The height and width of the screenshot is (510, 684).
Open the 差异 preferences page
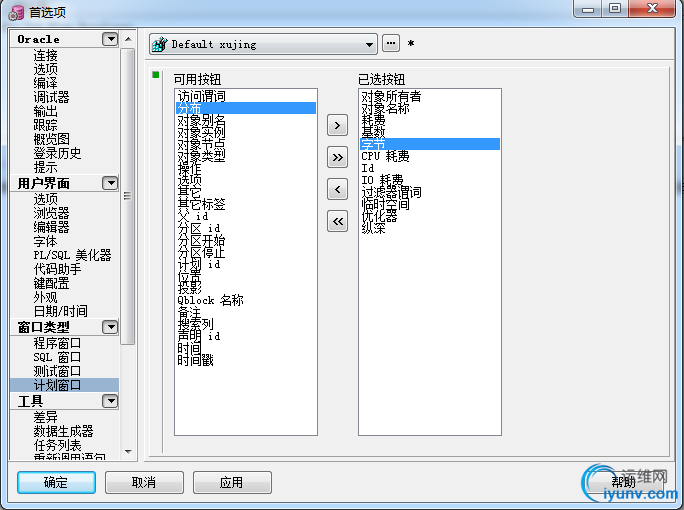(x=45, y=417)
